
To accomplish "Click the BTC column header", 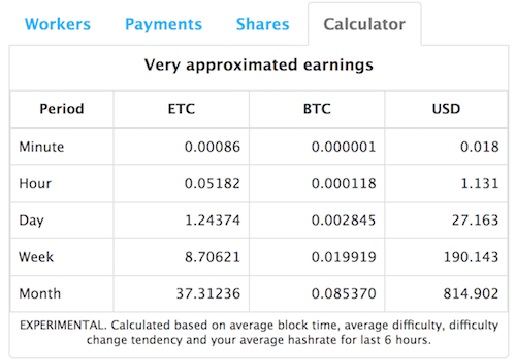I will (x=317, y=109).
